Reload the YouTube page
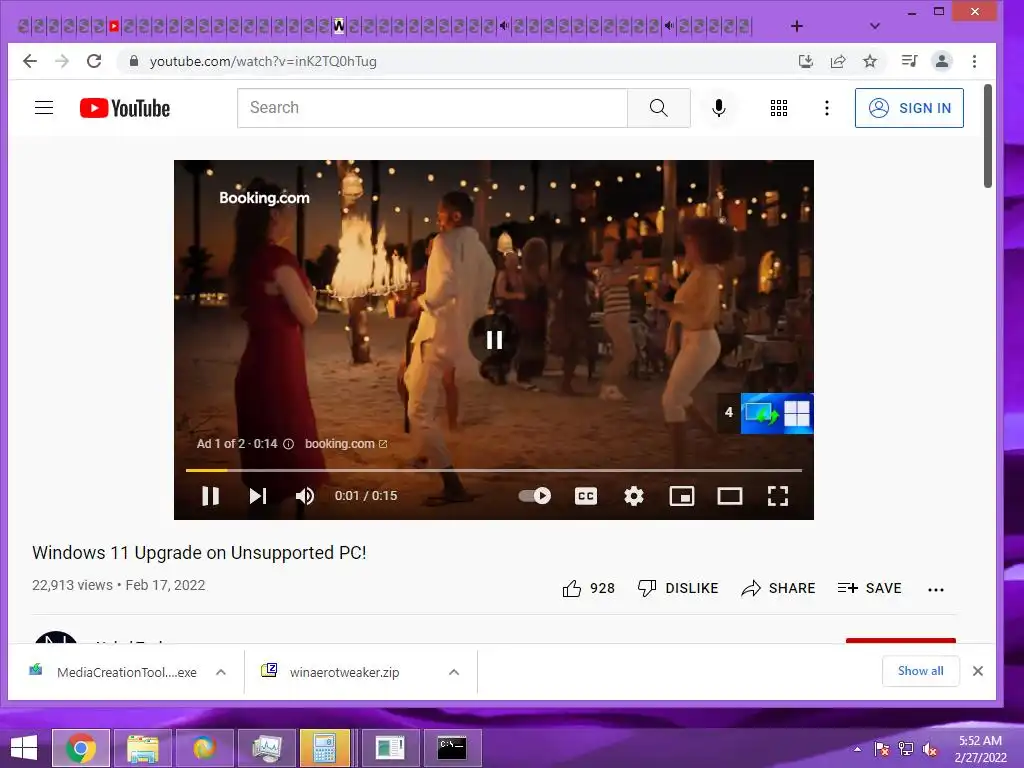Screen dimensions: 1024x768 coord(94,61)
